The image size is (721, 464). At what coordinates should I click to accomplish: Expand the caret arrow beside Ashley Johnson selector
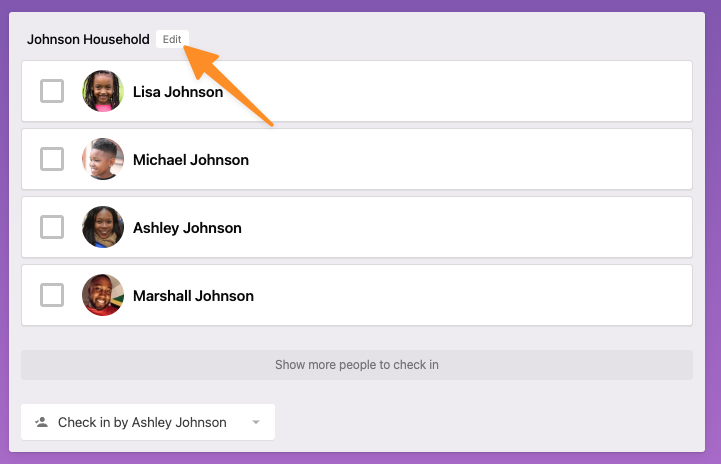click(x=256, y=422)
